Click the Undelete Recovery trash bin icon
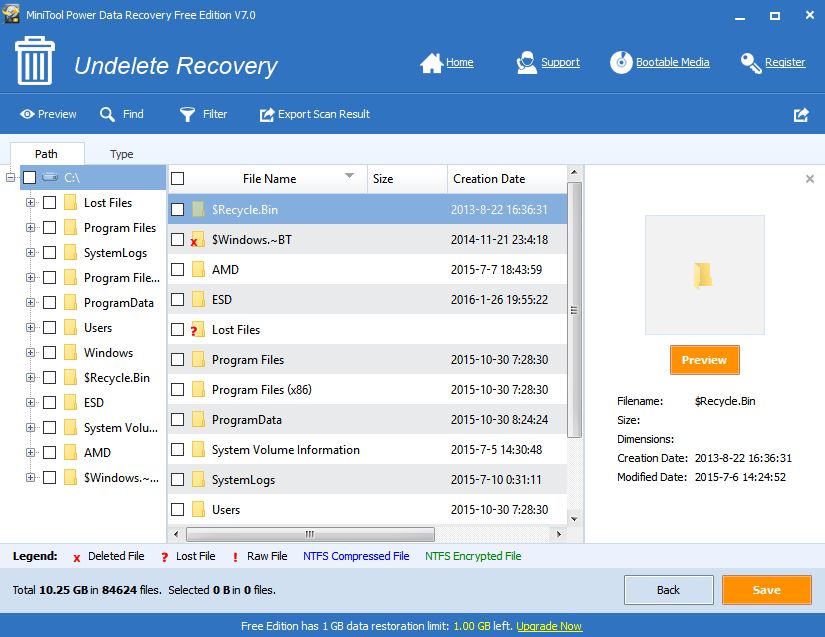 click(x=35, y=61)
